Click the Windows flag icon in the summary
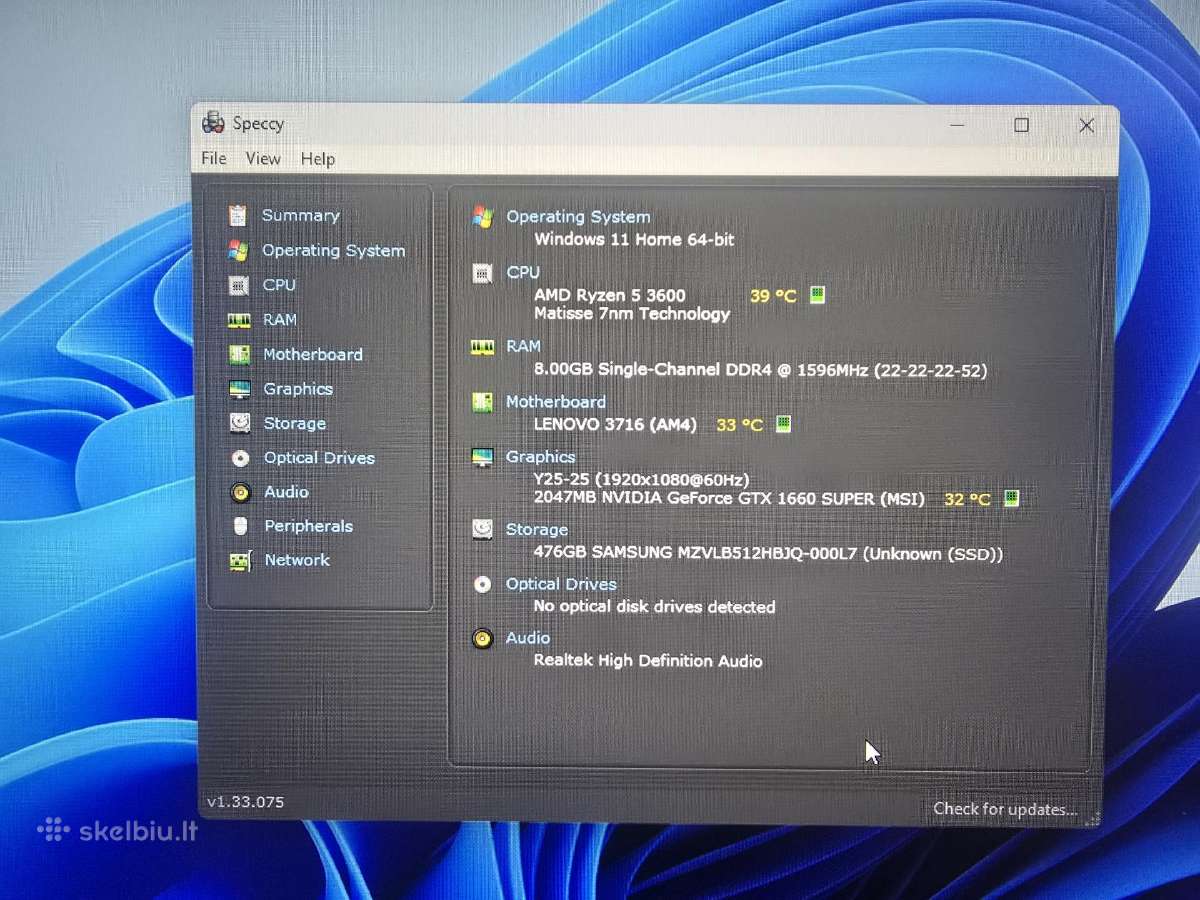 [482, 216]
